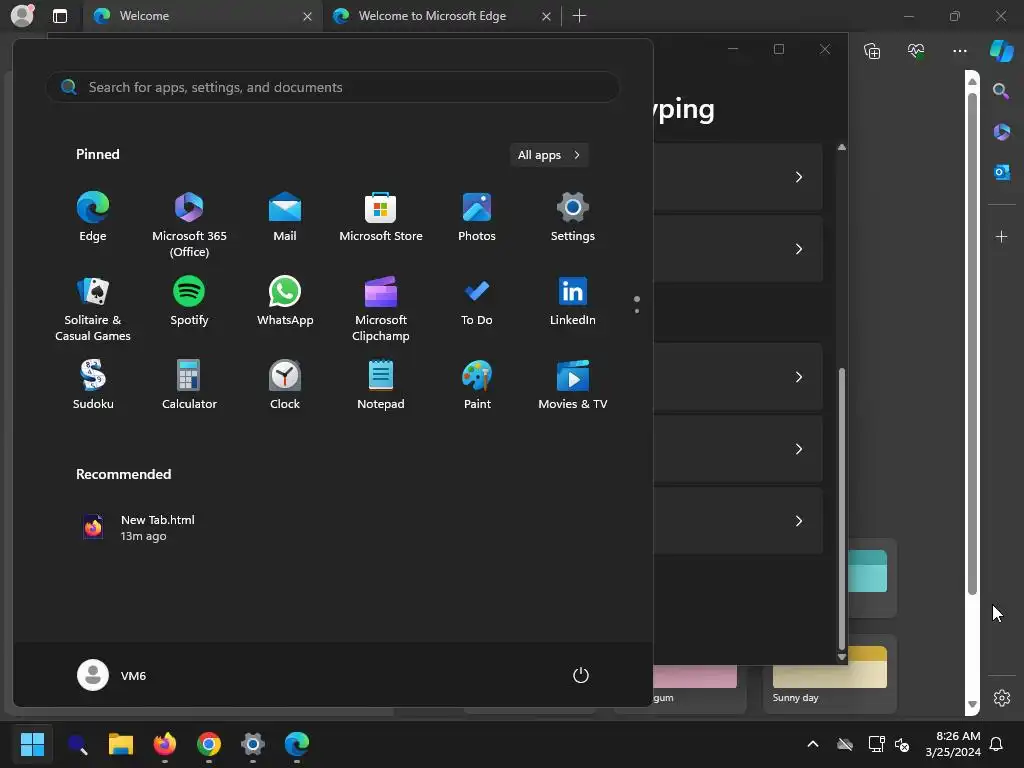Open the Clock app

click(285, 385)
